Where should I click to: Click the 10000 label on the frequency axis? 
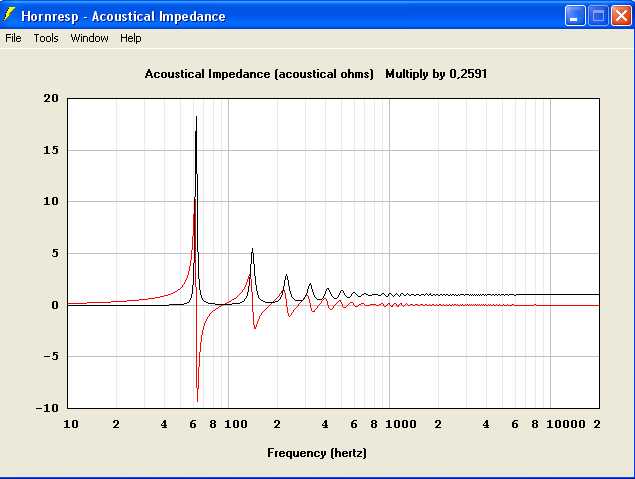point(569,424)
